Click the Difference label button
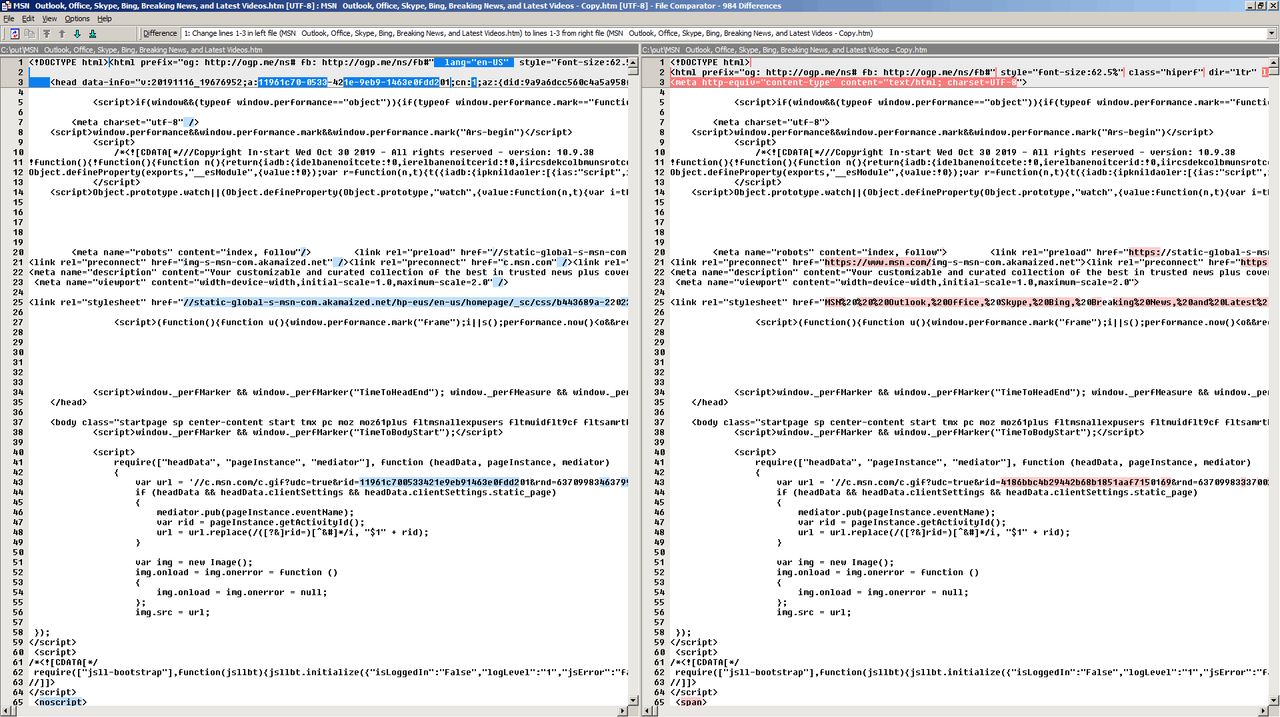This screenshot has width=1280, height=717. [160, 33]
